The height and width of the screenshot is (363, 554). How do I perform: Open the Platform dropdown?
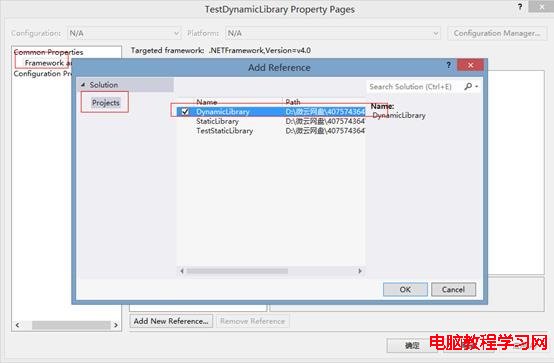pos(333,33)
